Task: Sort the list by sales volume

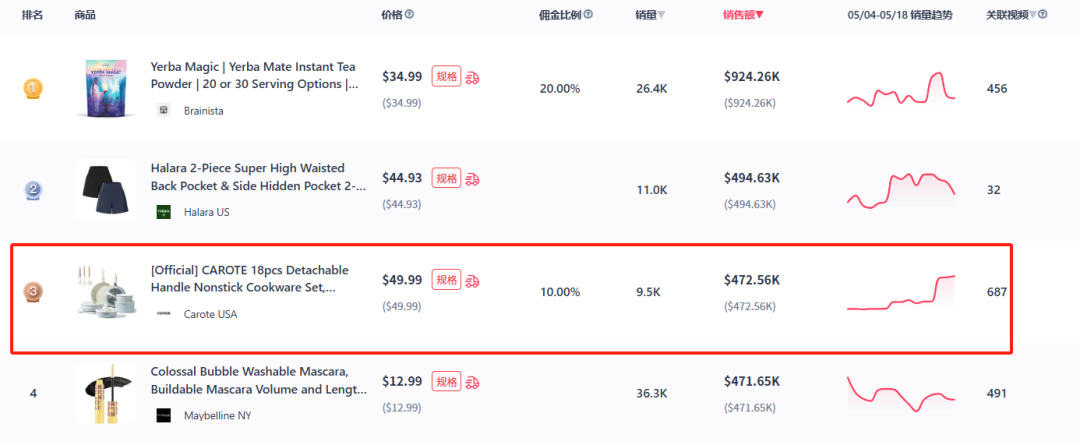Action: (x=651, y=15)
